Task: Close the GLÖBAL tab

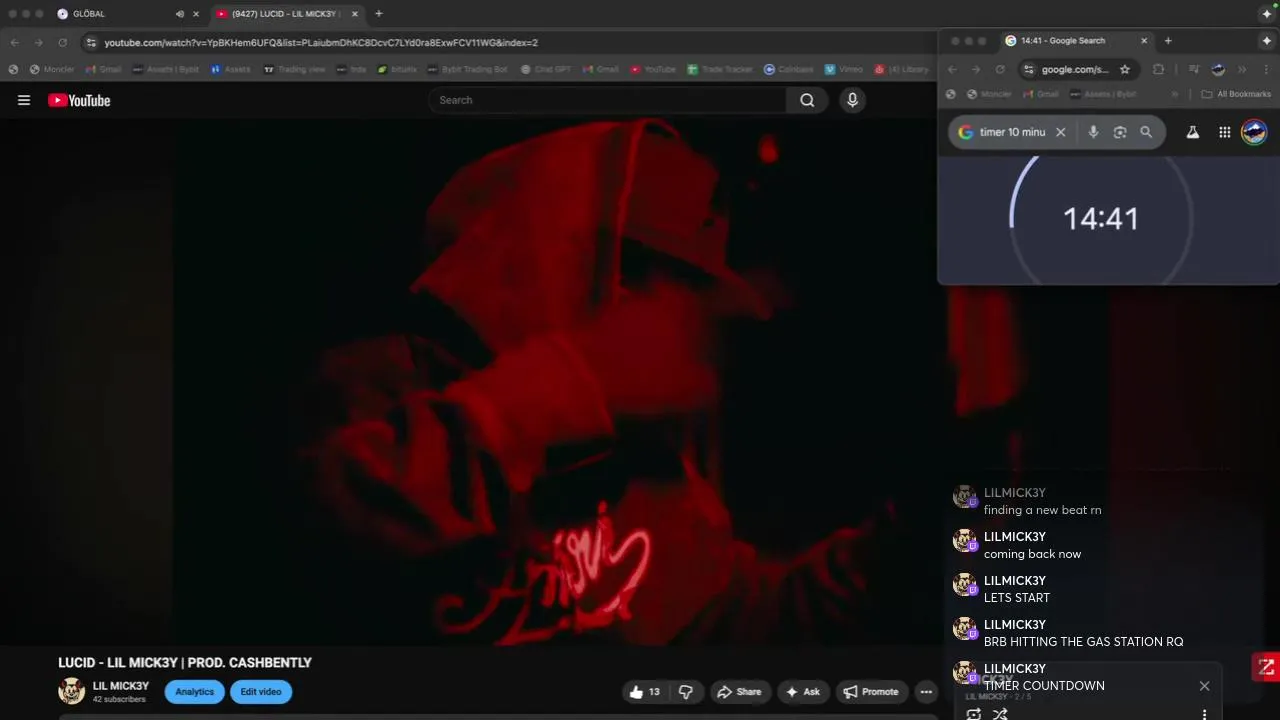Action: [x=196, y=14]
